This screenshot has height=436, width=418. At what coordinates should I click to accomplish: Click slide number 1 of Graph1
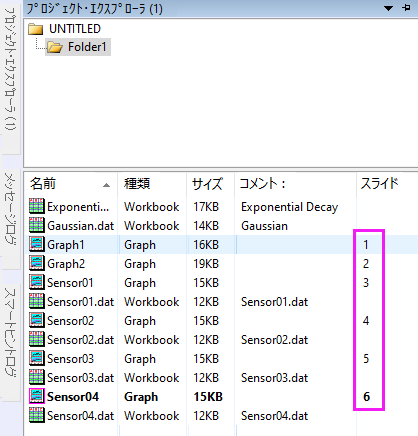click(366, 245)
